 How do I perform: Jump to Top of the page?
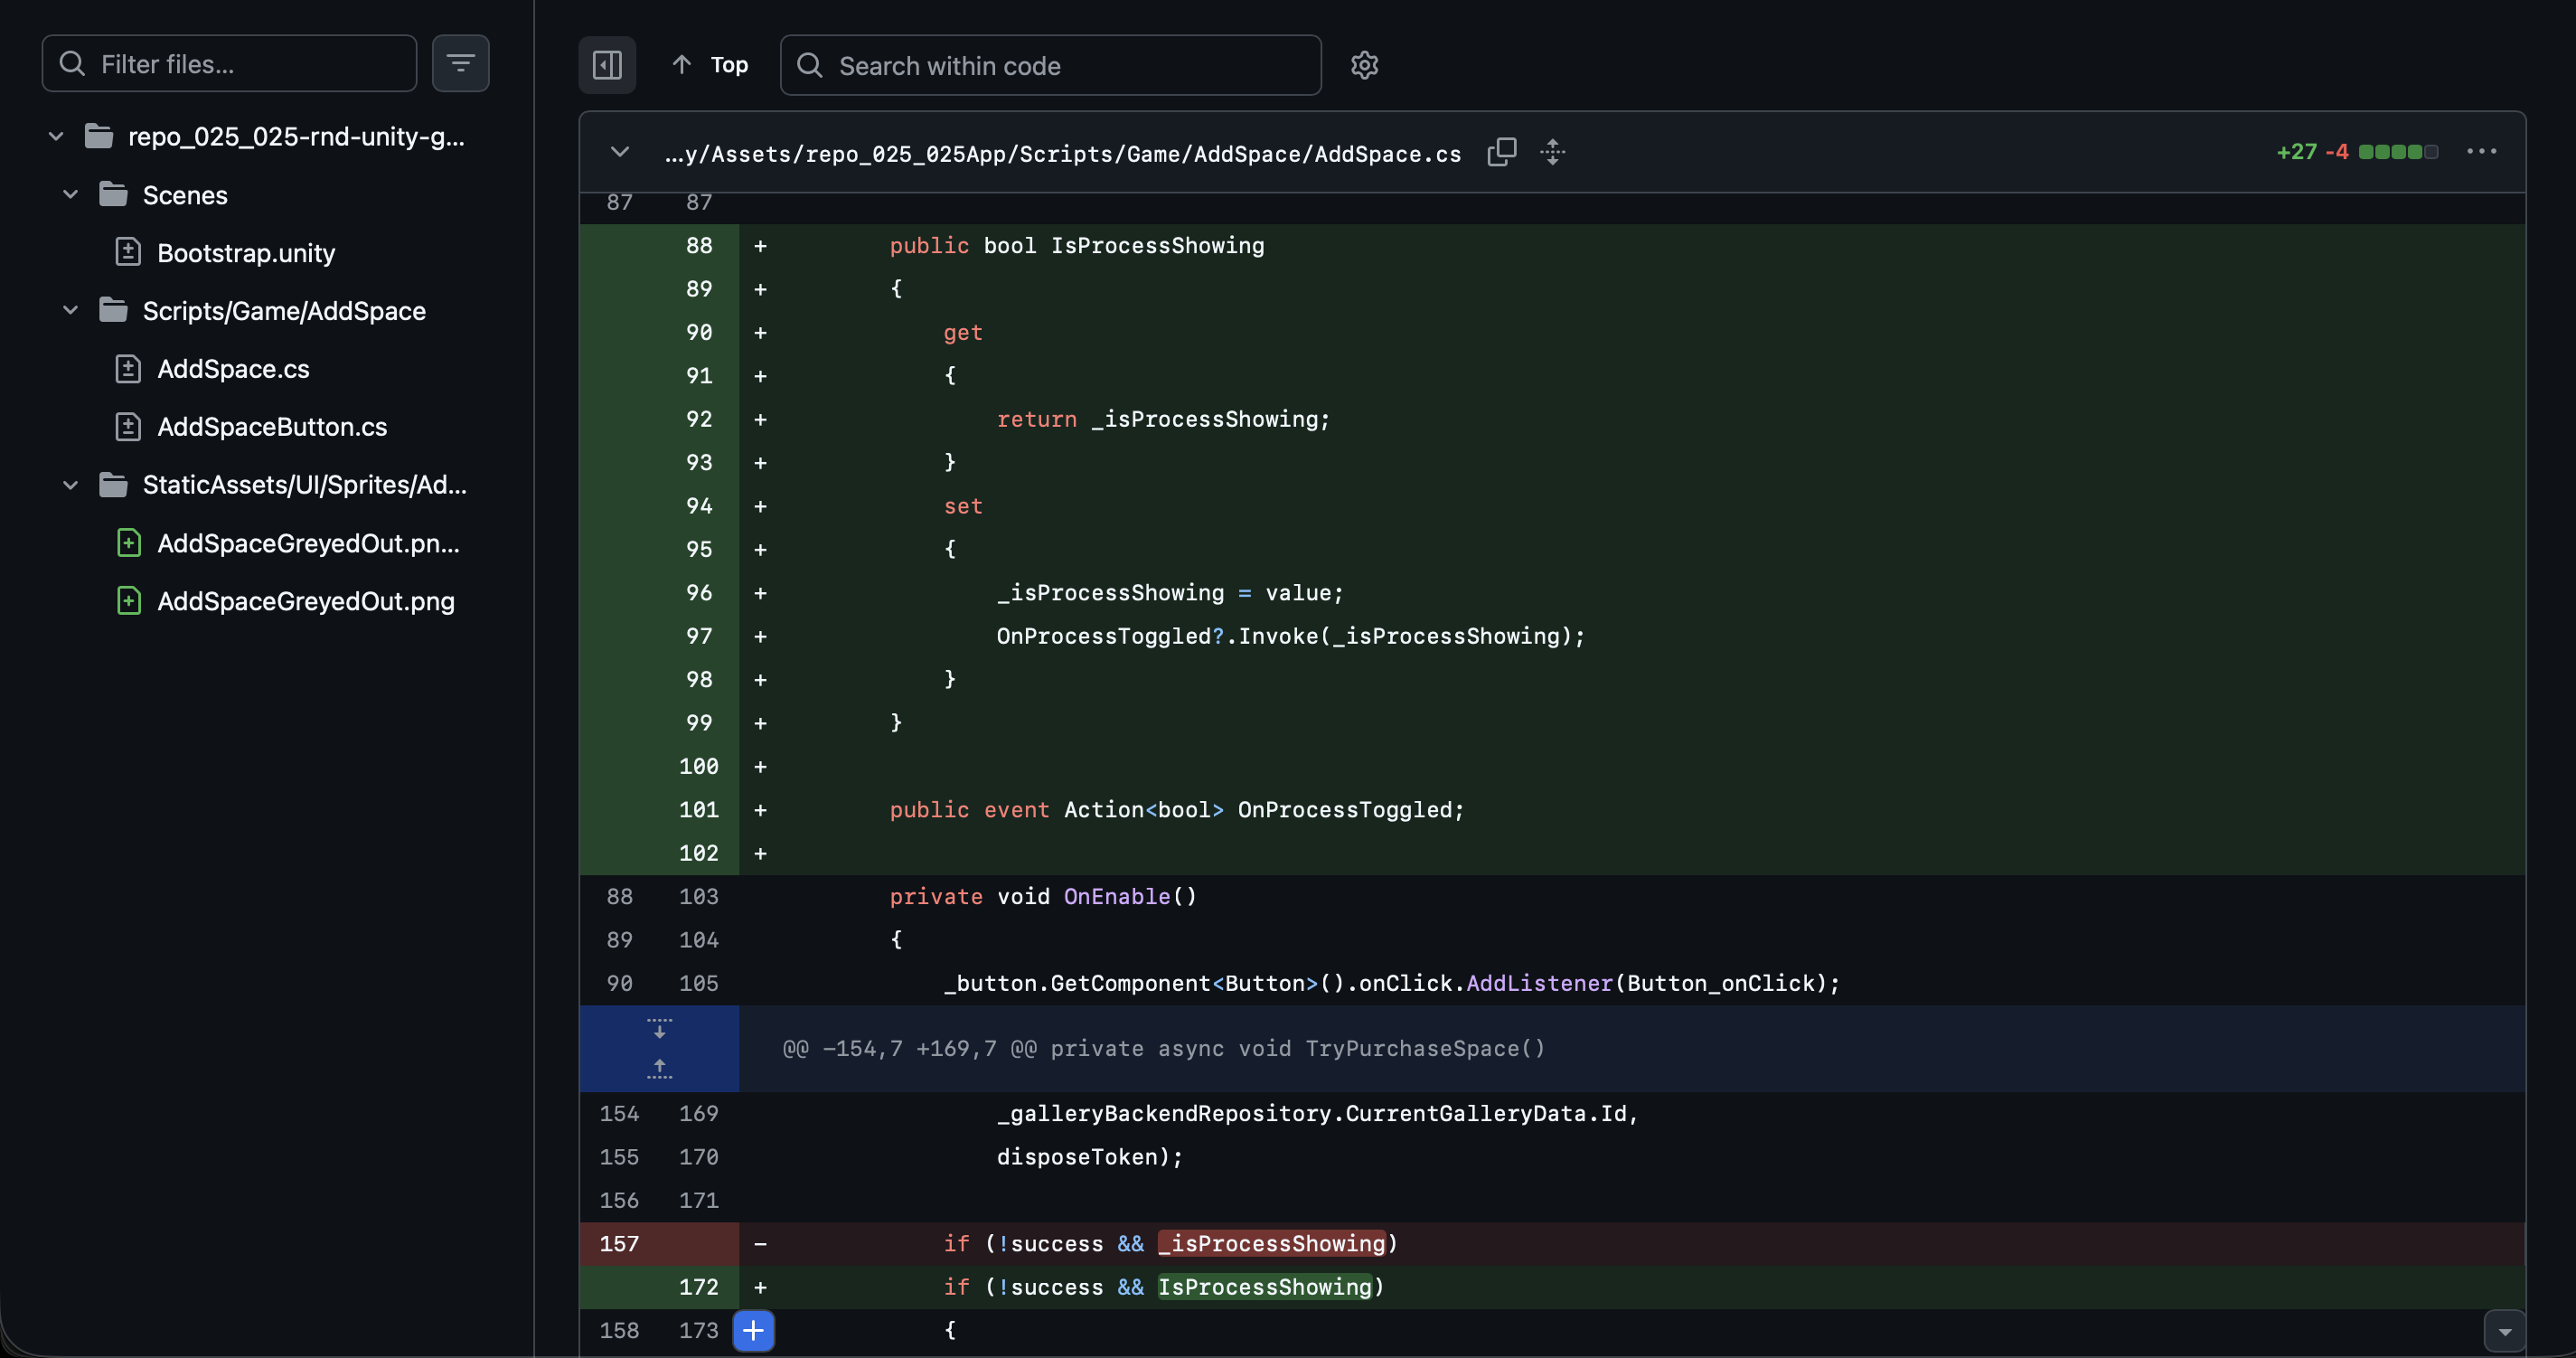711,65
